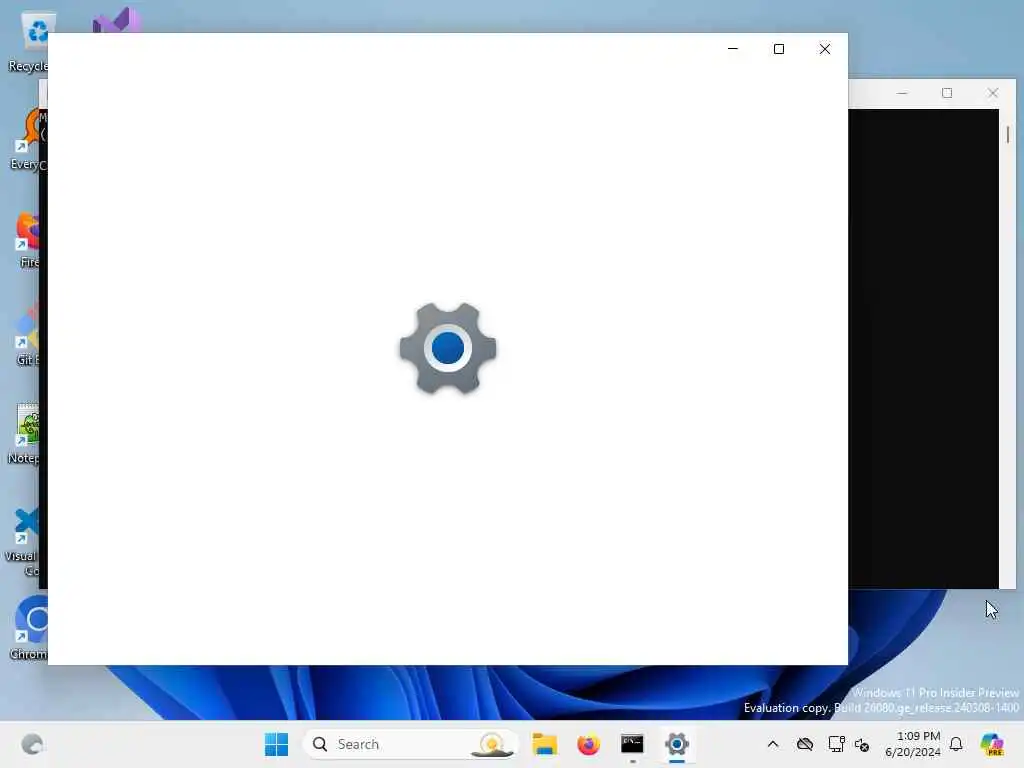Launch Firefox from the taskbar

[588, 744]
